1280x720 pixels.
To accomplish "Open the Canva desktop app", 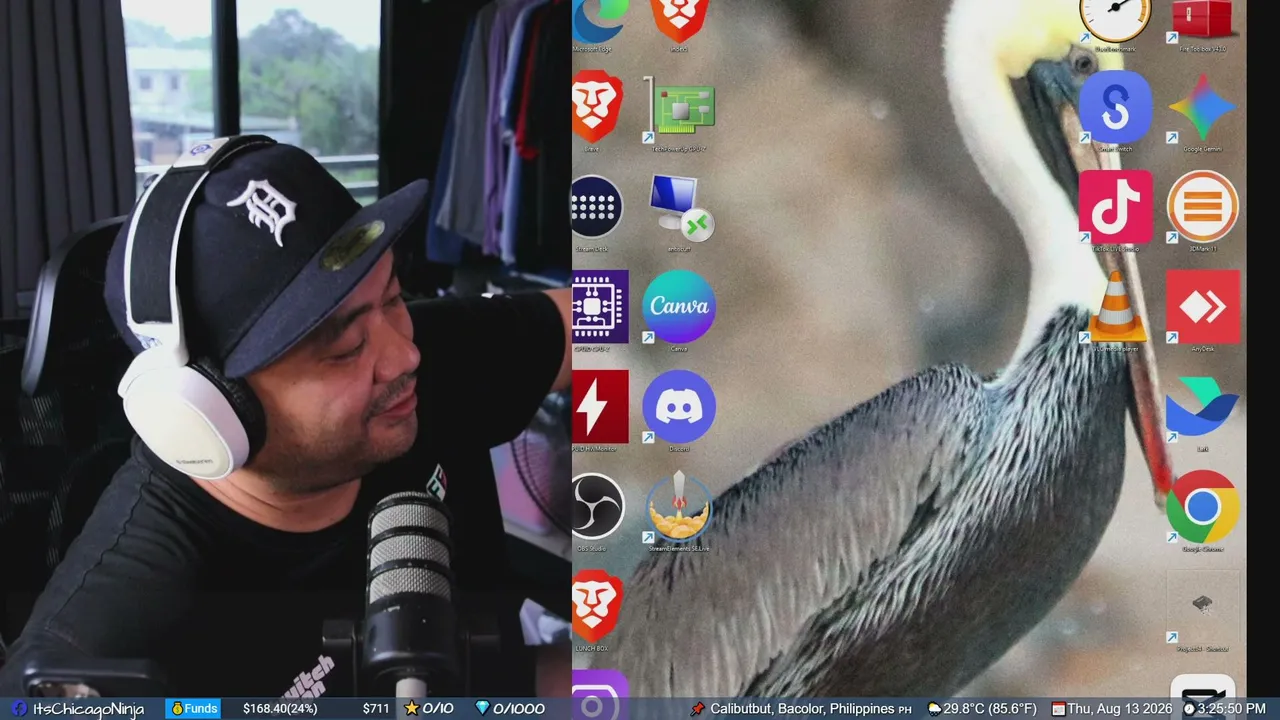I will coord(679,309).
